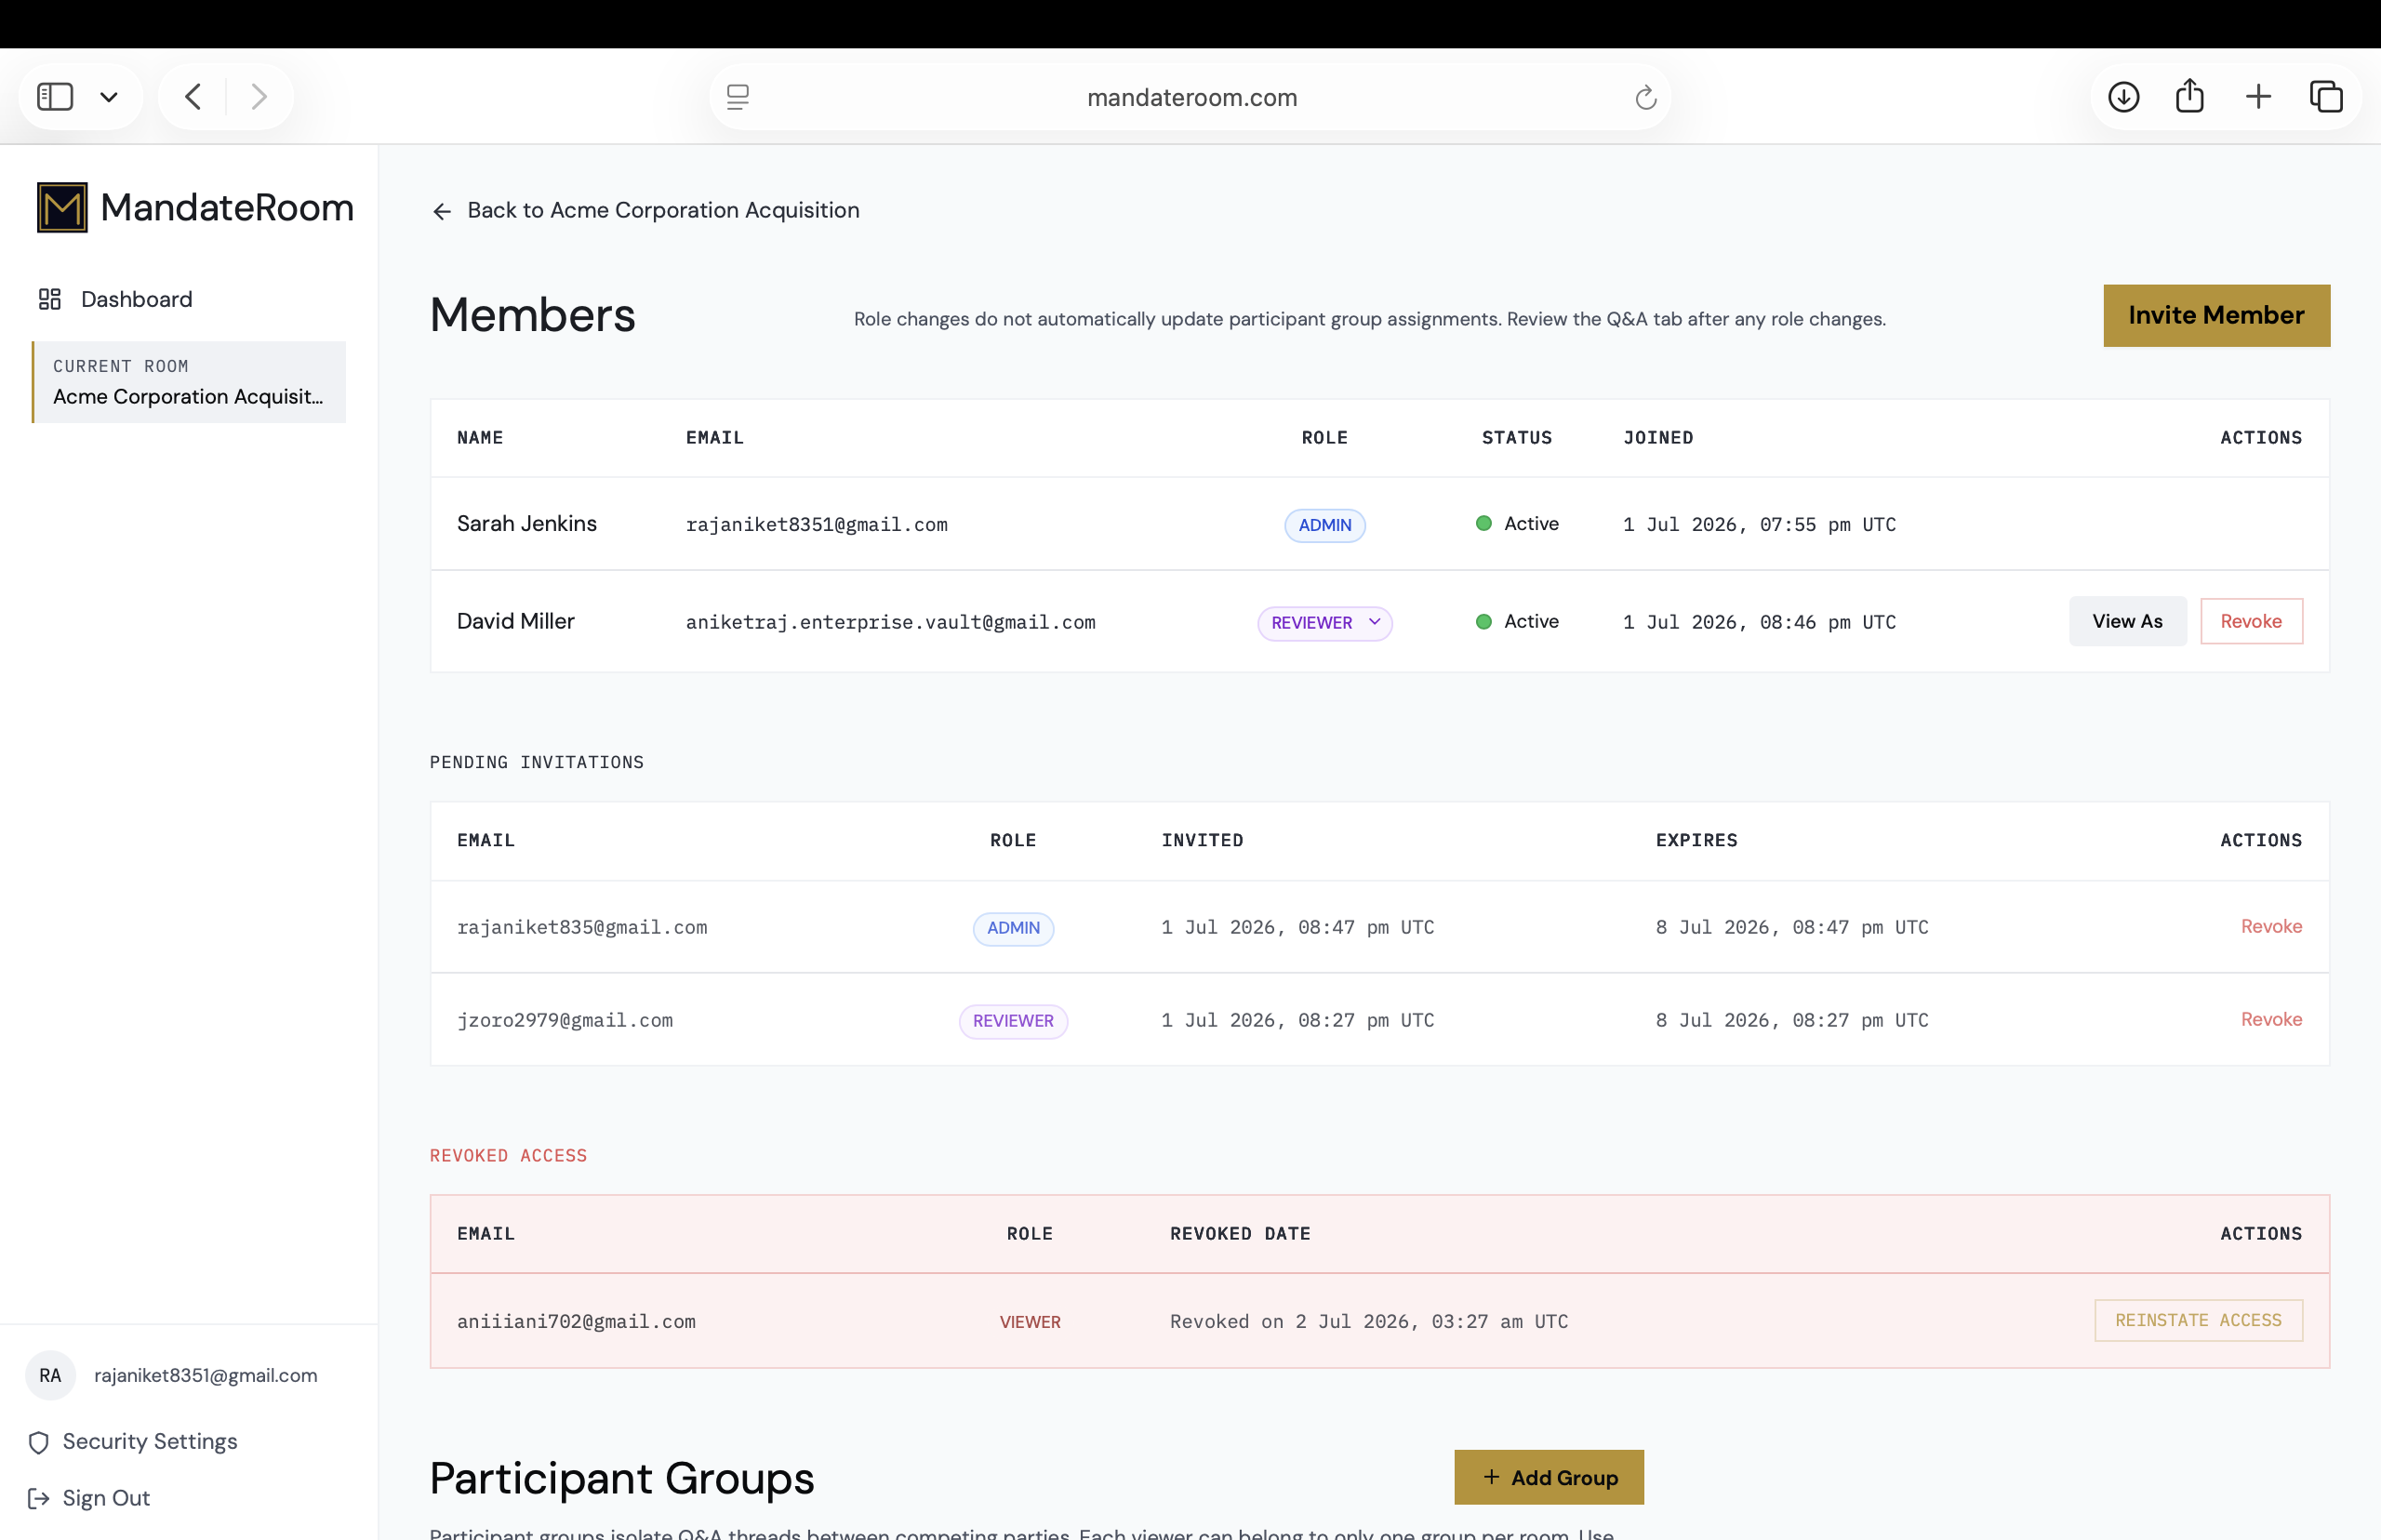Click Sarah Jenkins' ADMIN role badge
Image resolution: width=2381 pixels, height=1540 pixels.
coord(1324,525)
